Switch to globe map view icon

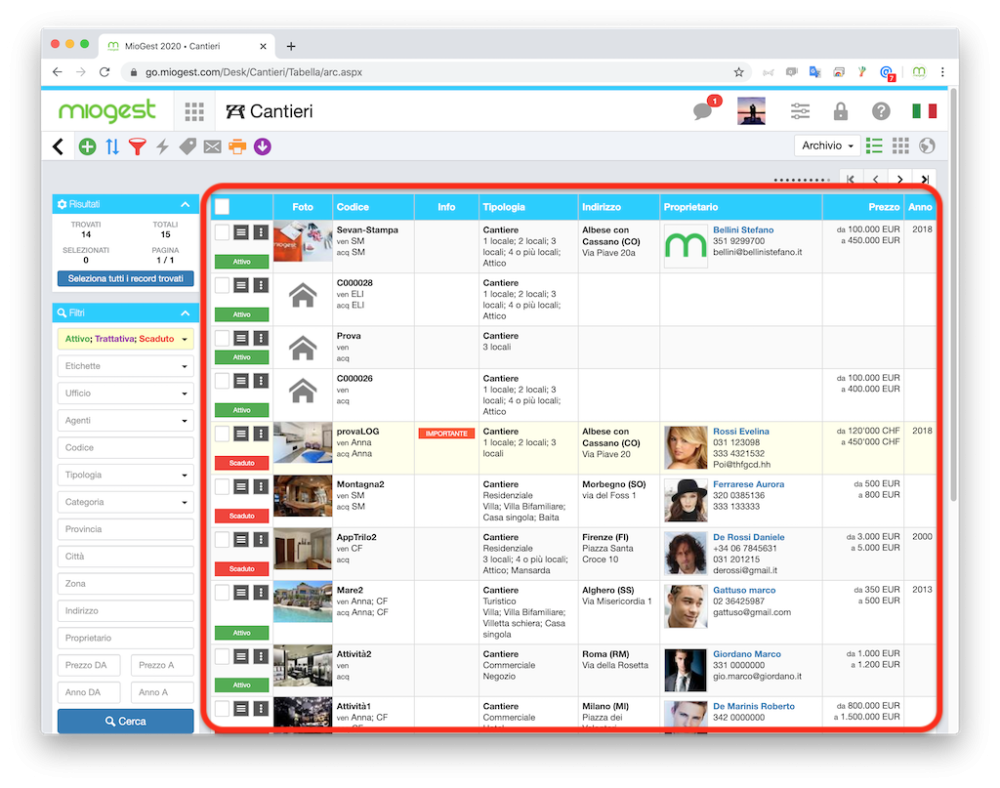tap(927, 146)
